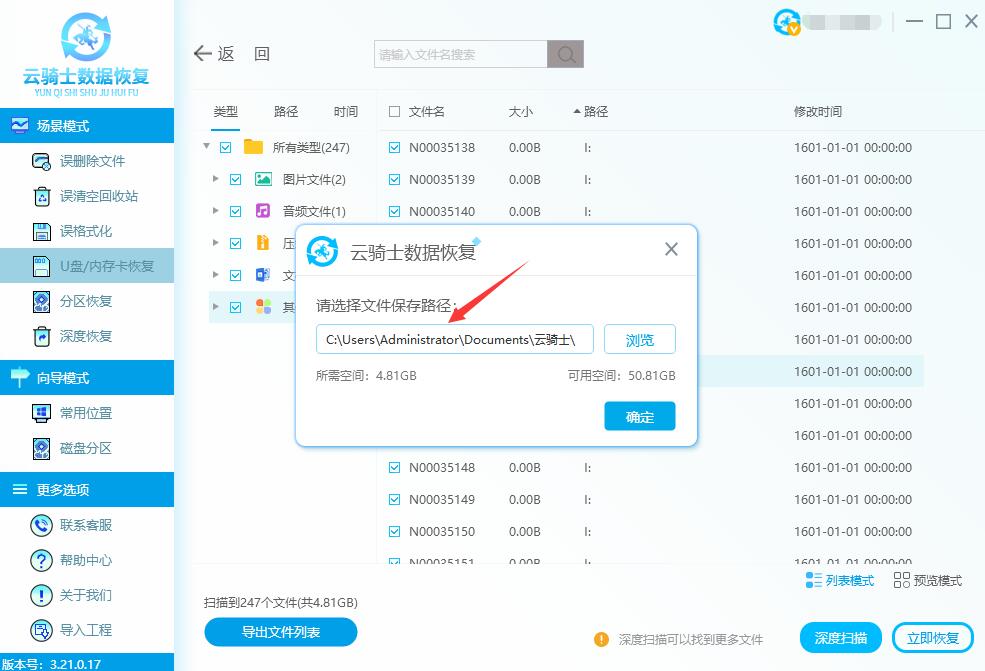Expand the 图片文件 tree node
This screenshot has width=985, height=671.
tap(215, 179)
